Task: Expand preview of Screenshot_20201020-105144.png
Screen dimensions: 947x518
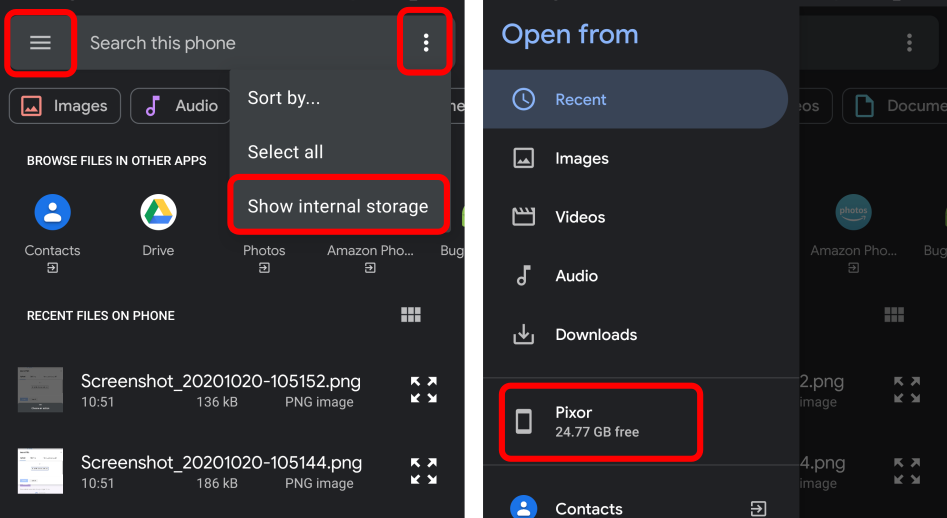Action: point(424,471)
